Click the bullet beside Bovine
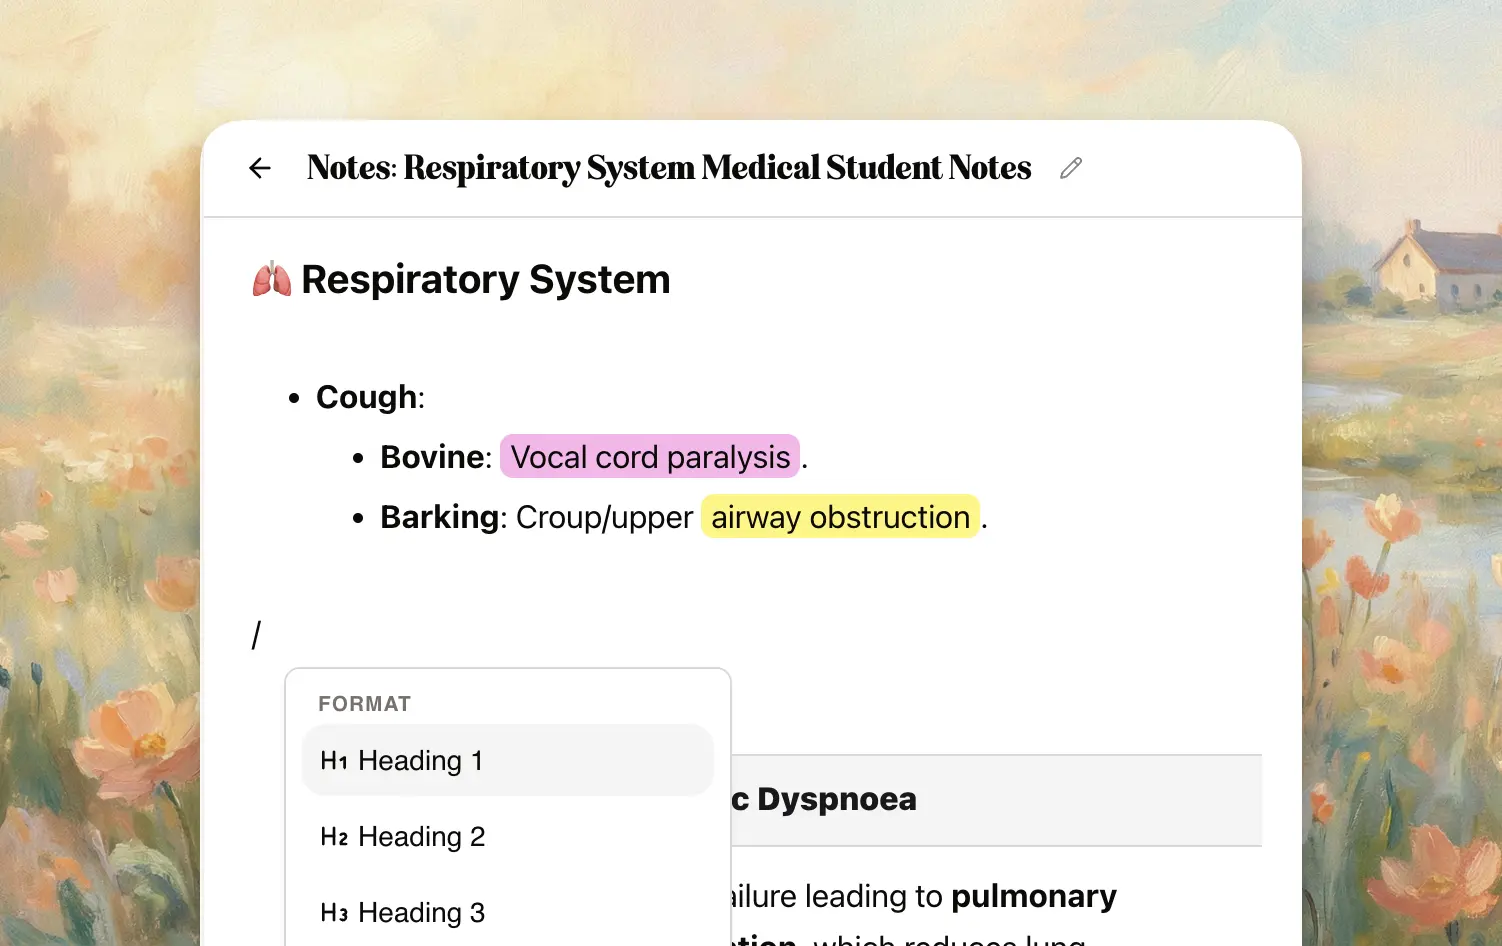Screen dimensions: 1502x946 [358, 457]
